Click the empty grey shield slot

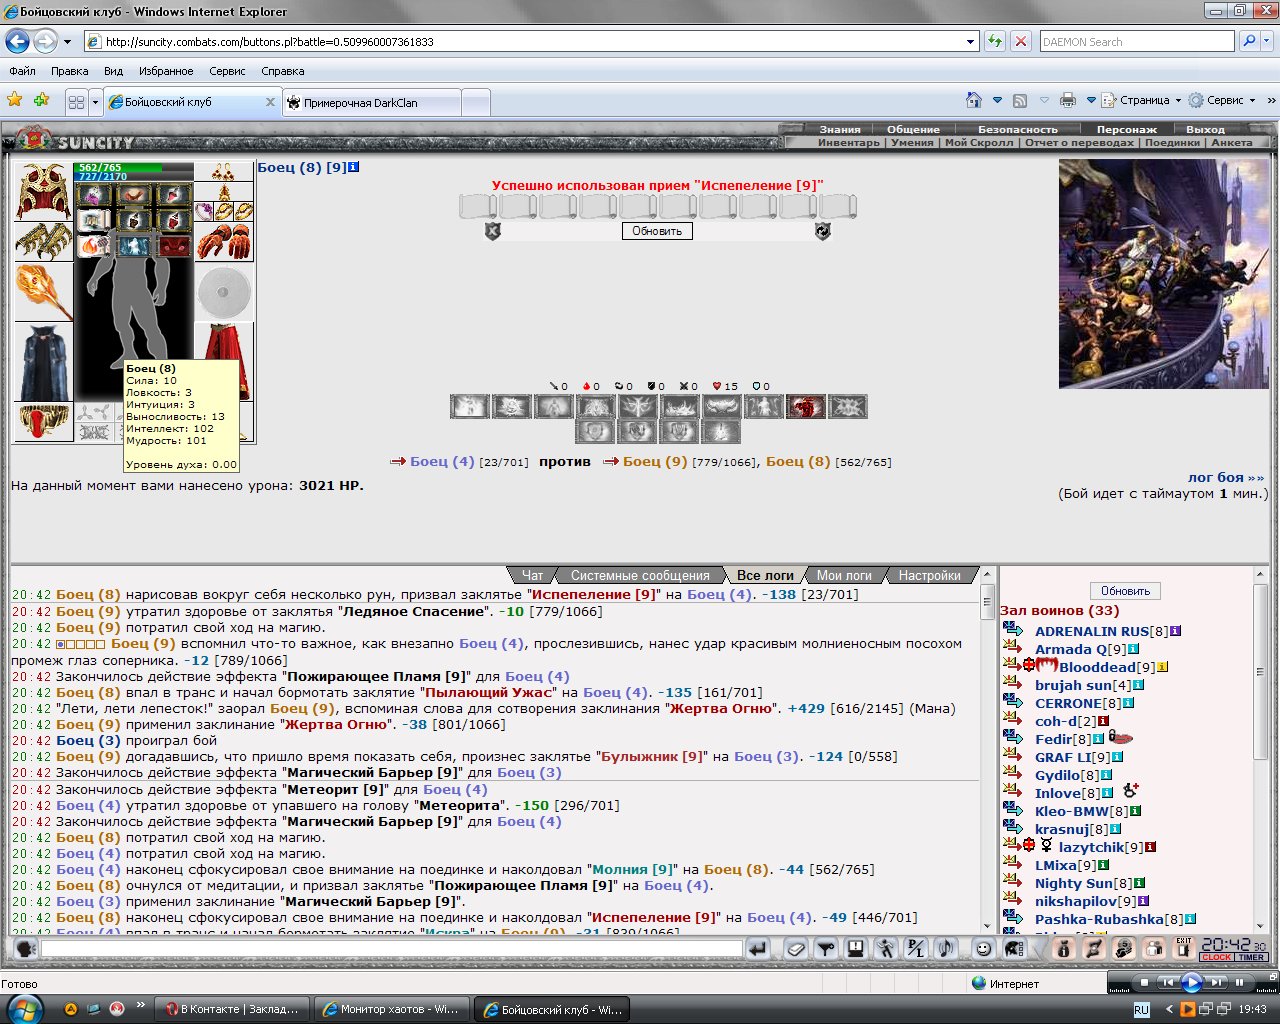click(x=224, y=292)
